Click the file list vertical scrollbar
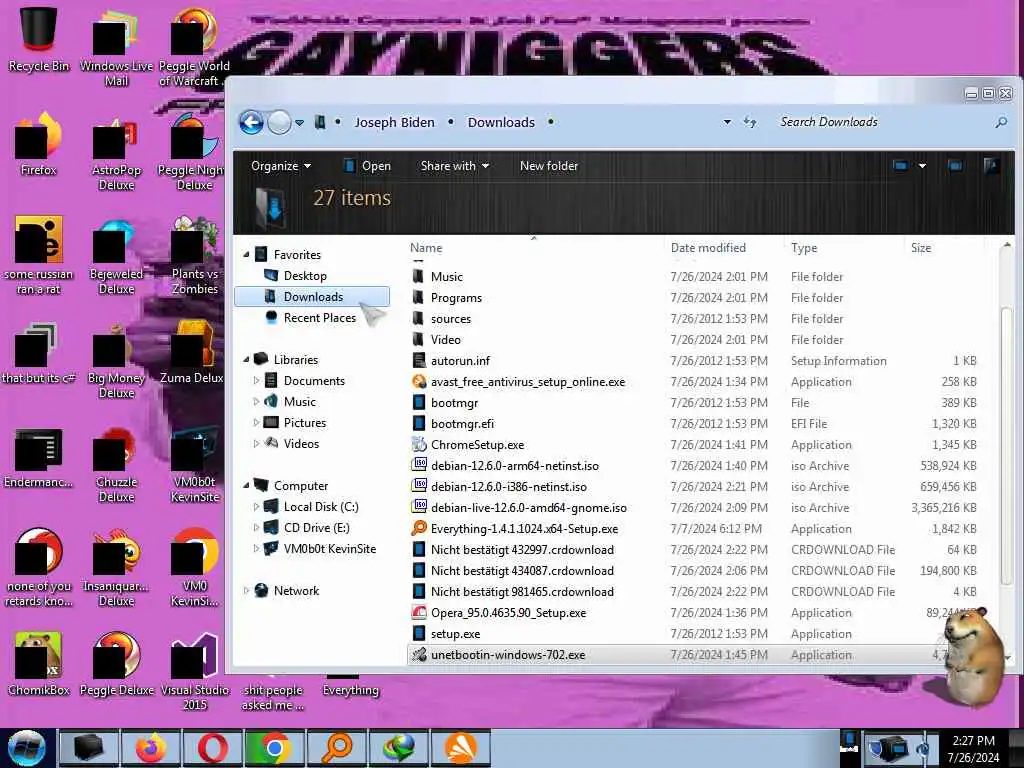 point(1007,444)
